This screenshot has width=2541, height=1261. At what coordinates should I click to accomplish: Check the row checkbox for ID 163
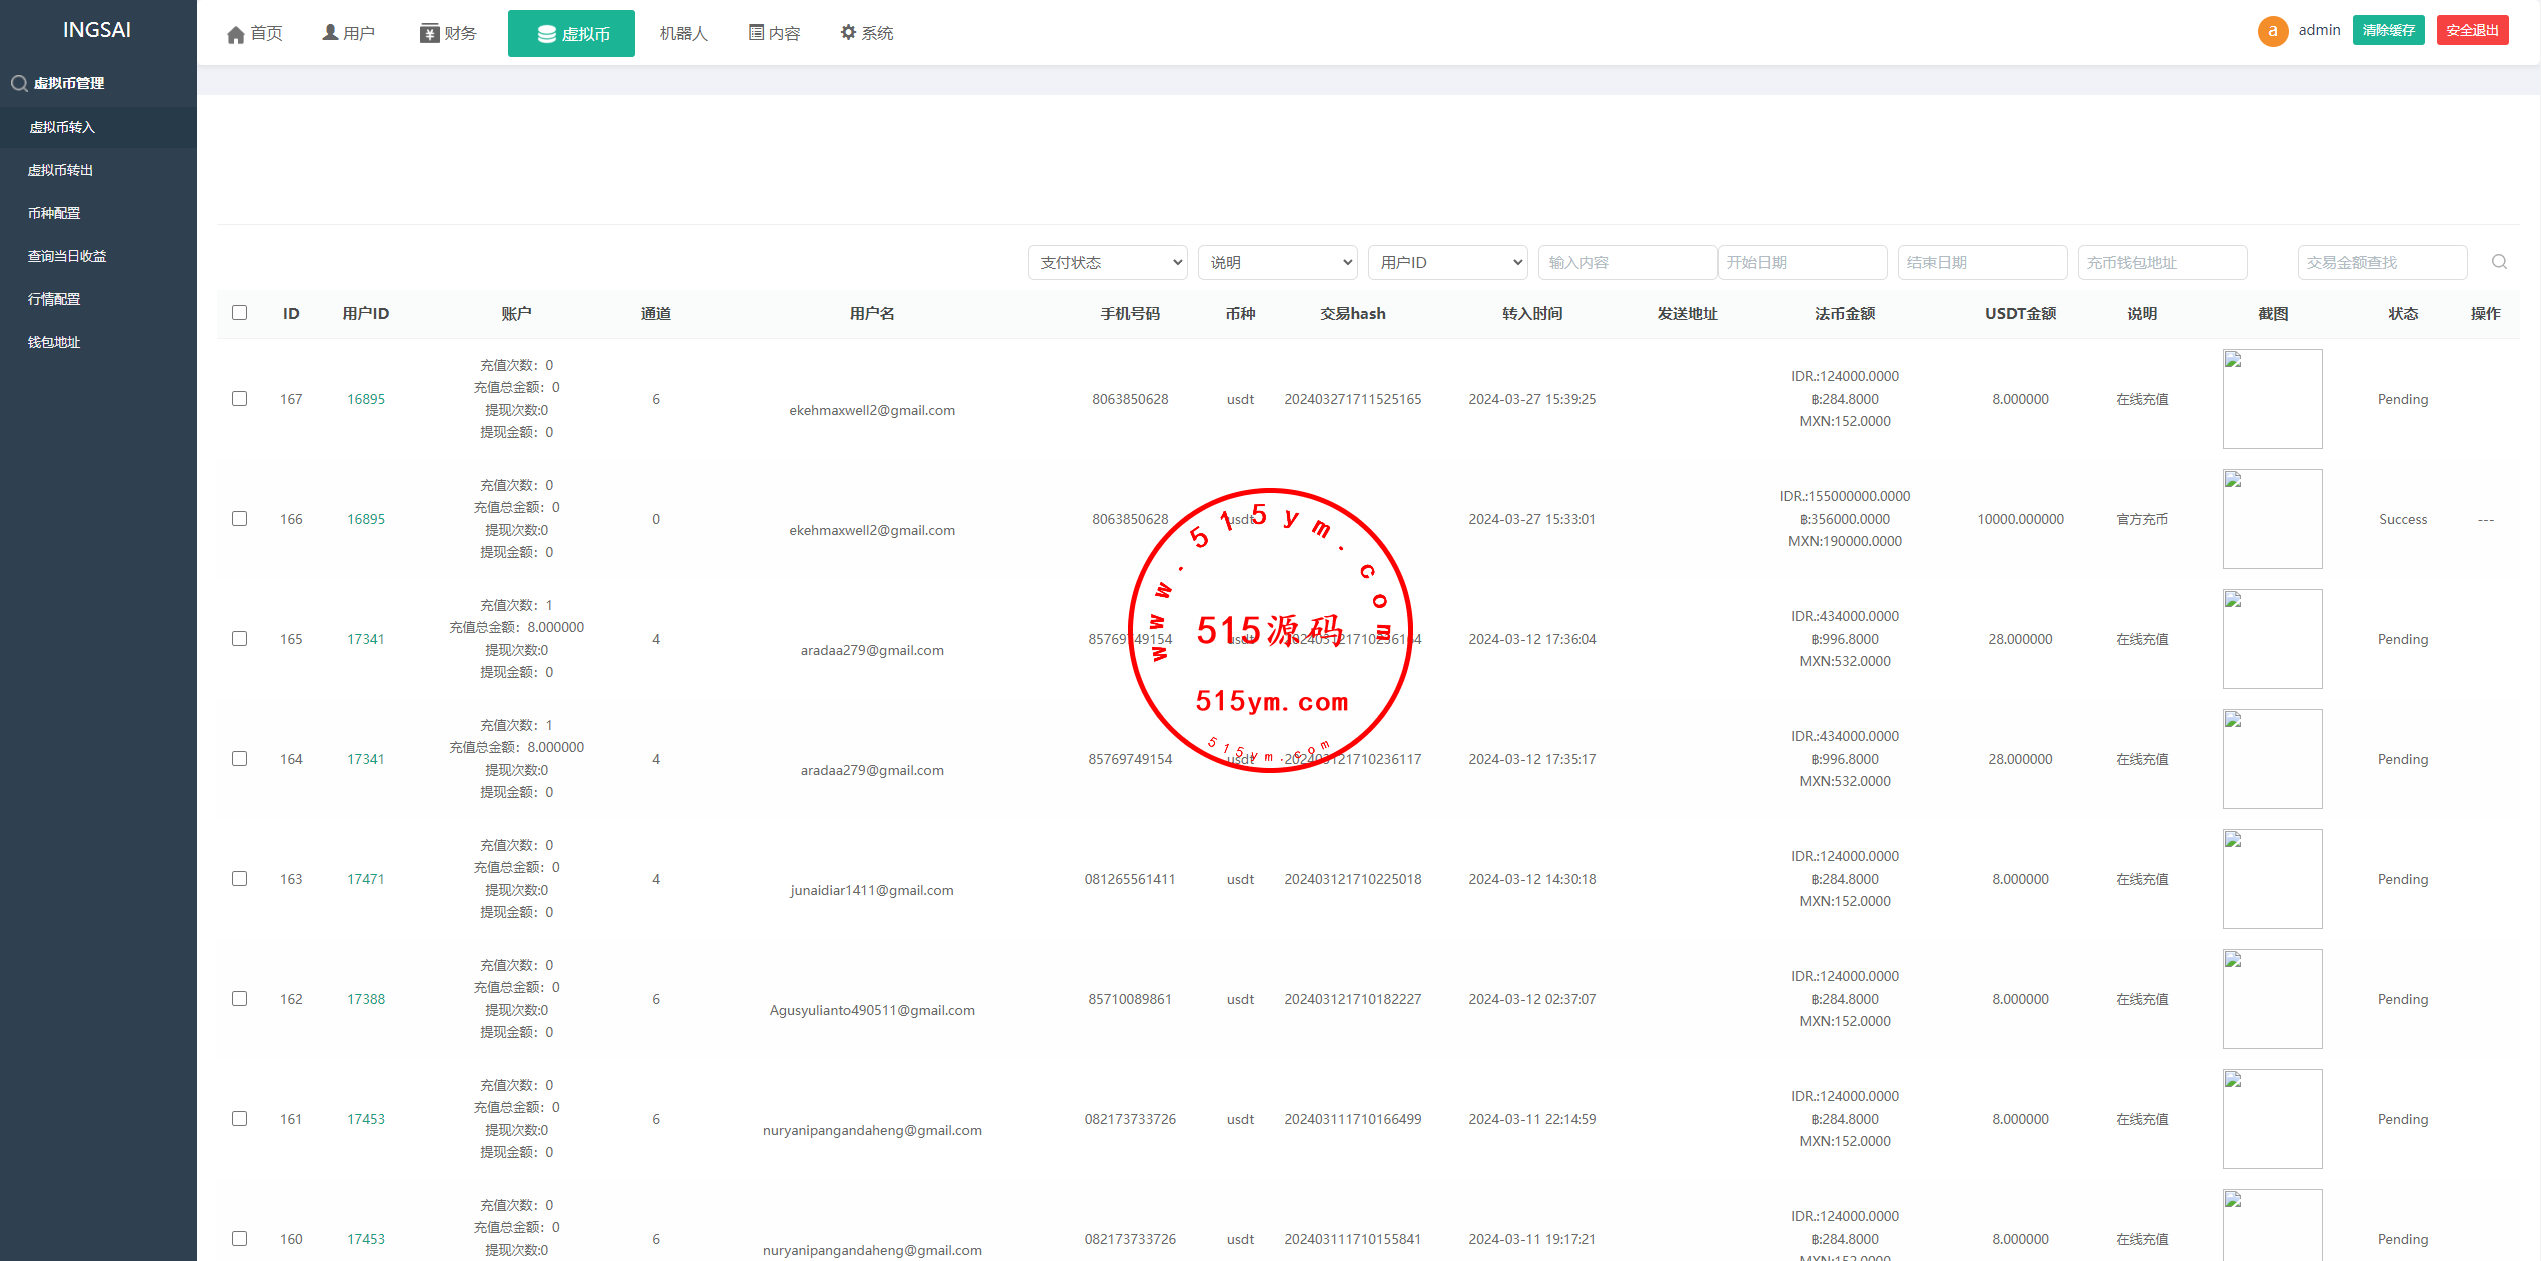click(240, 879)
